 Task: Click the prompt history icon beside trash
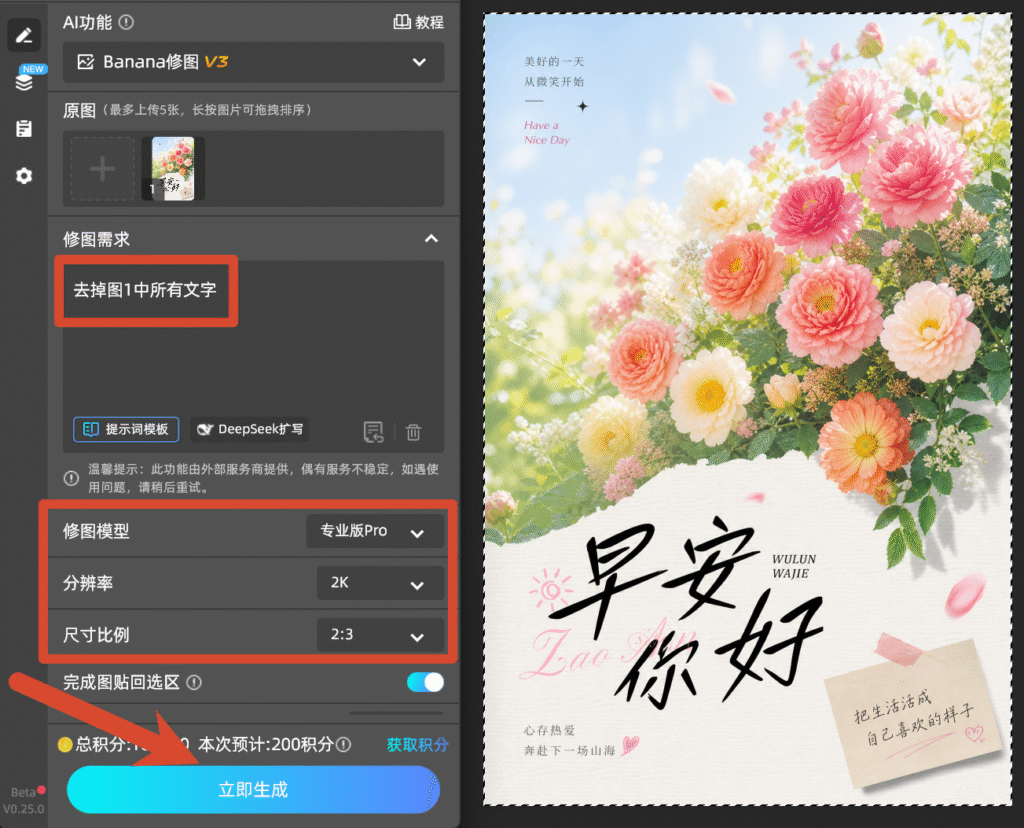[374, 432]
